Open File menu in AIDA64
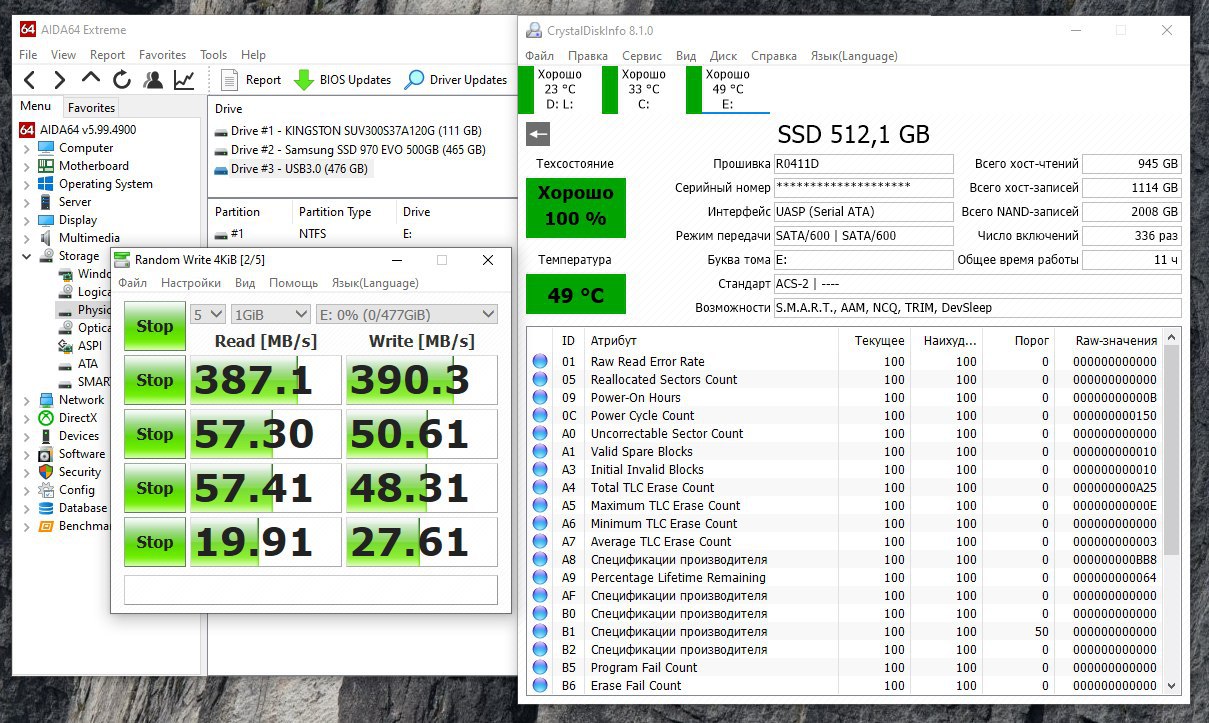The height and width of the screenshot is (723, 1209). coord(28,55)
